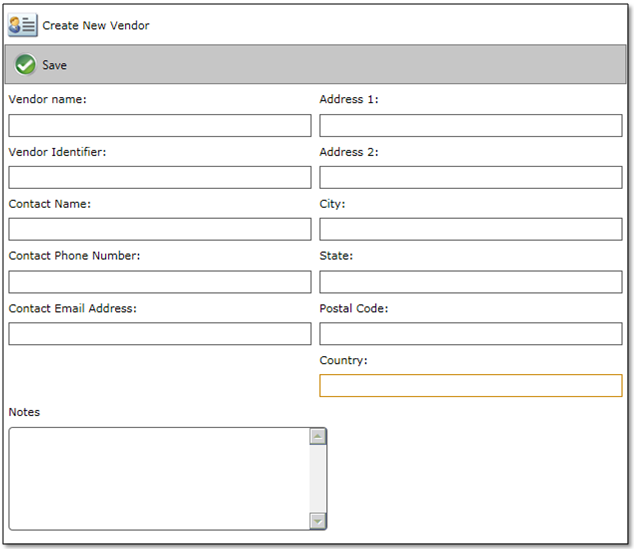This screenshot has height=549, width=634.
Task: Focus the Contact Email Address field
Action: [x=160, y=333]
